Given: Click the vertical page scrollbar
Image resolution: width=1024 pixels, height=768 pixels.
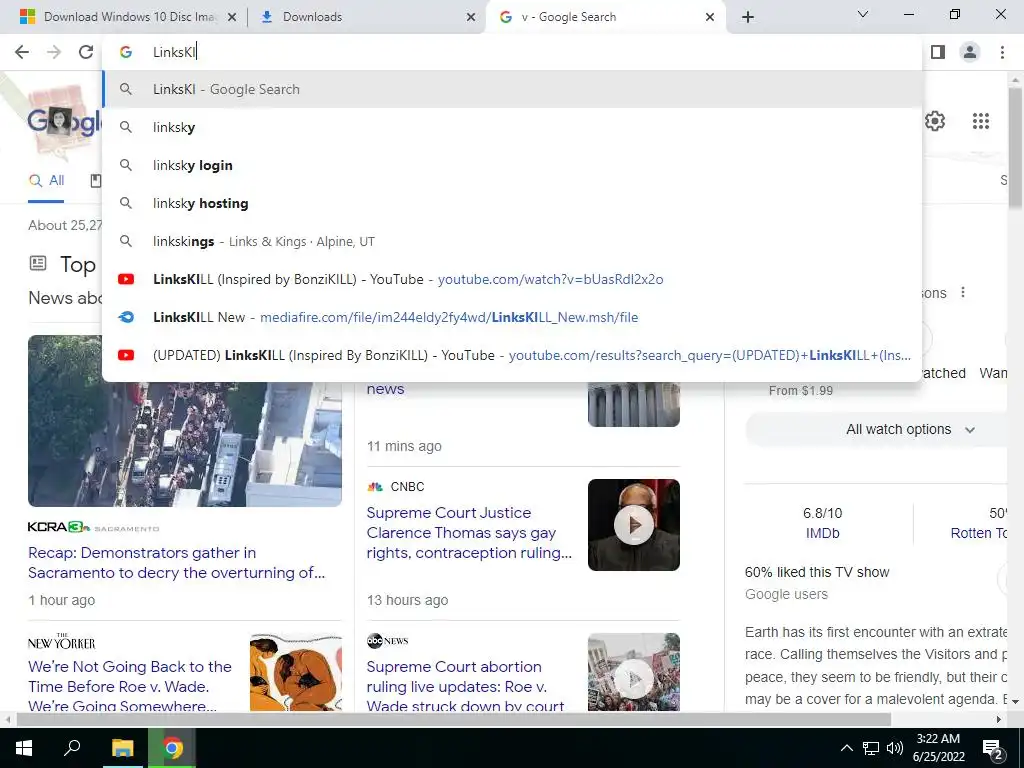Looking at the screenshot, I should 1015,147.
